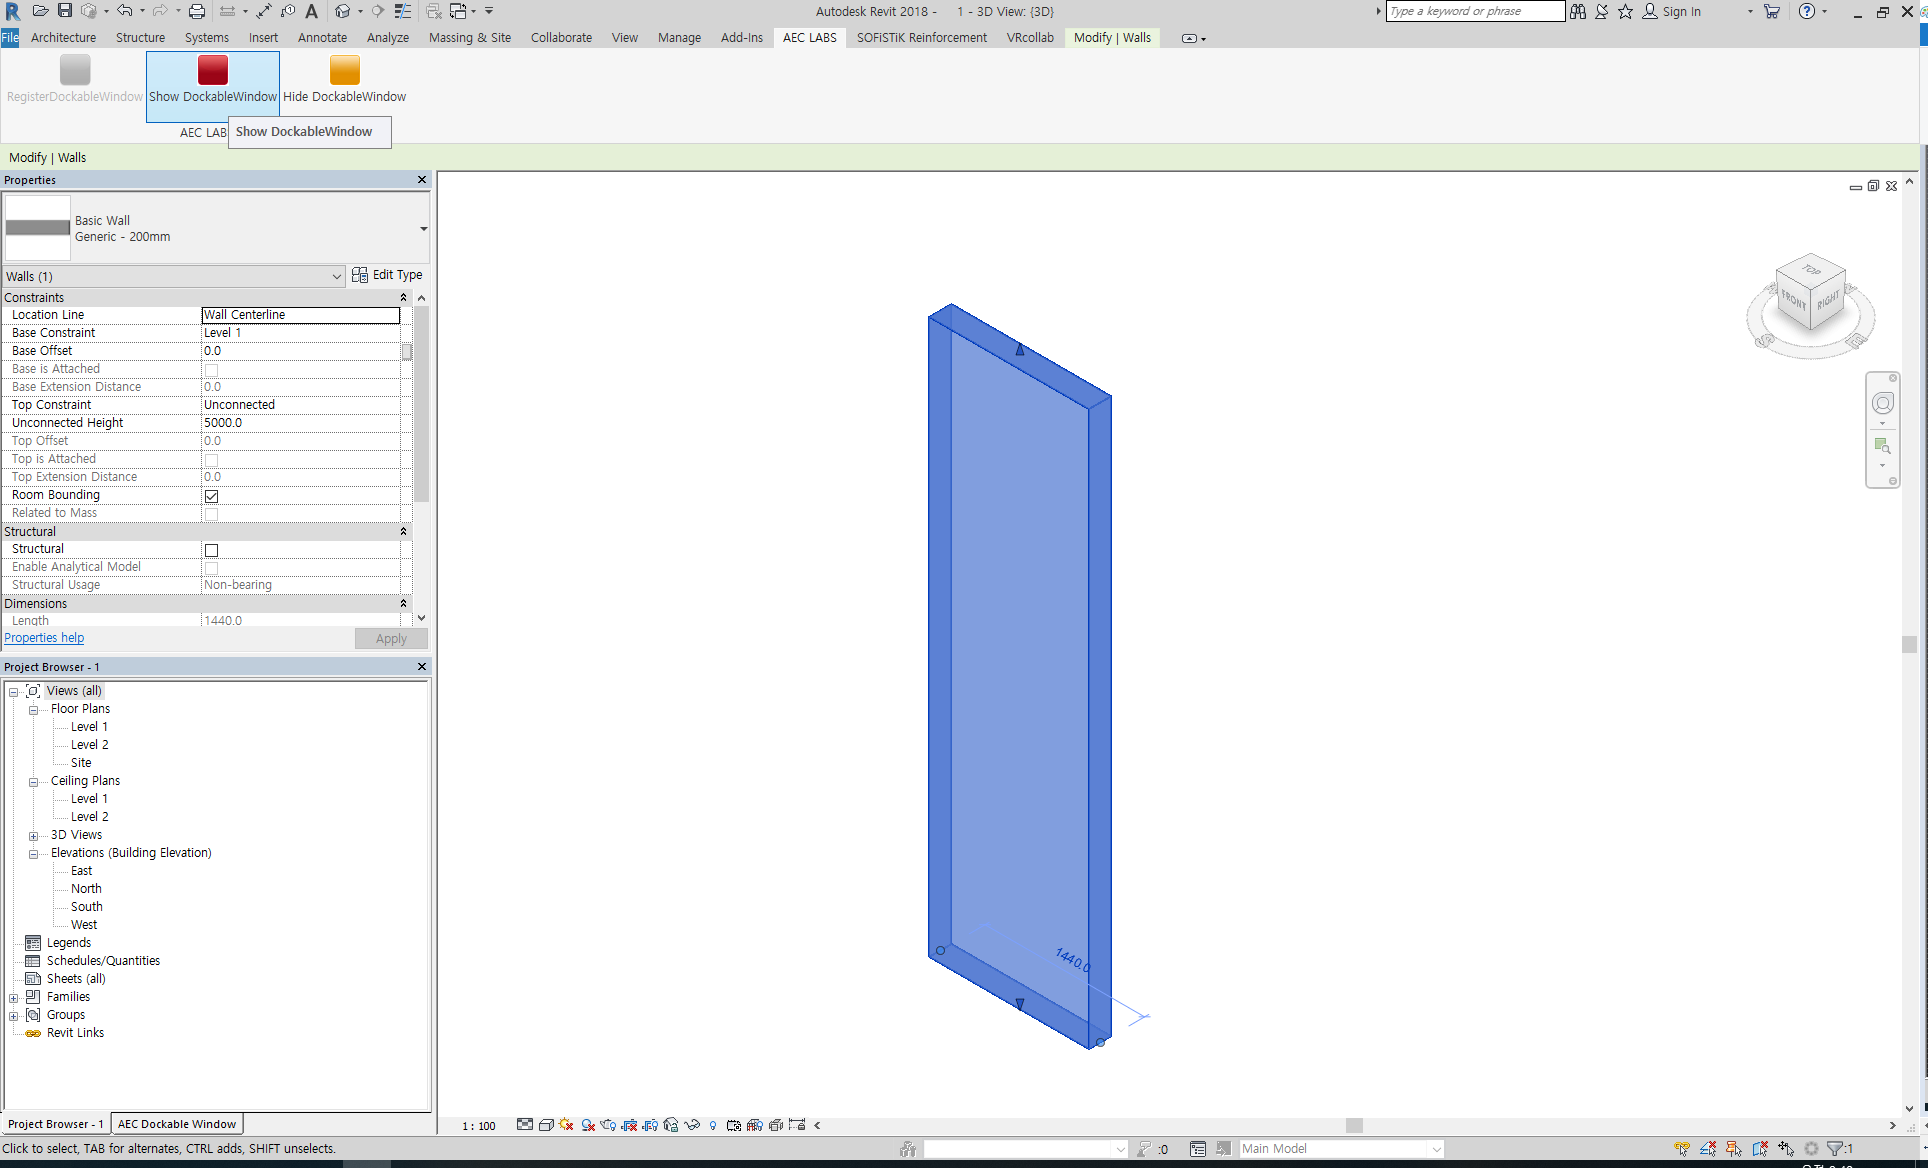Click the Open file icon in quick access toolbar

(x=40, y=11)
